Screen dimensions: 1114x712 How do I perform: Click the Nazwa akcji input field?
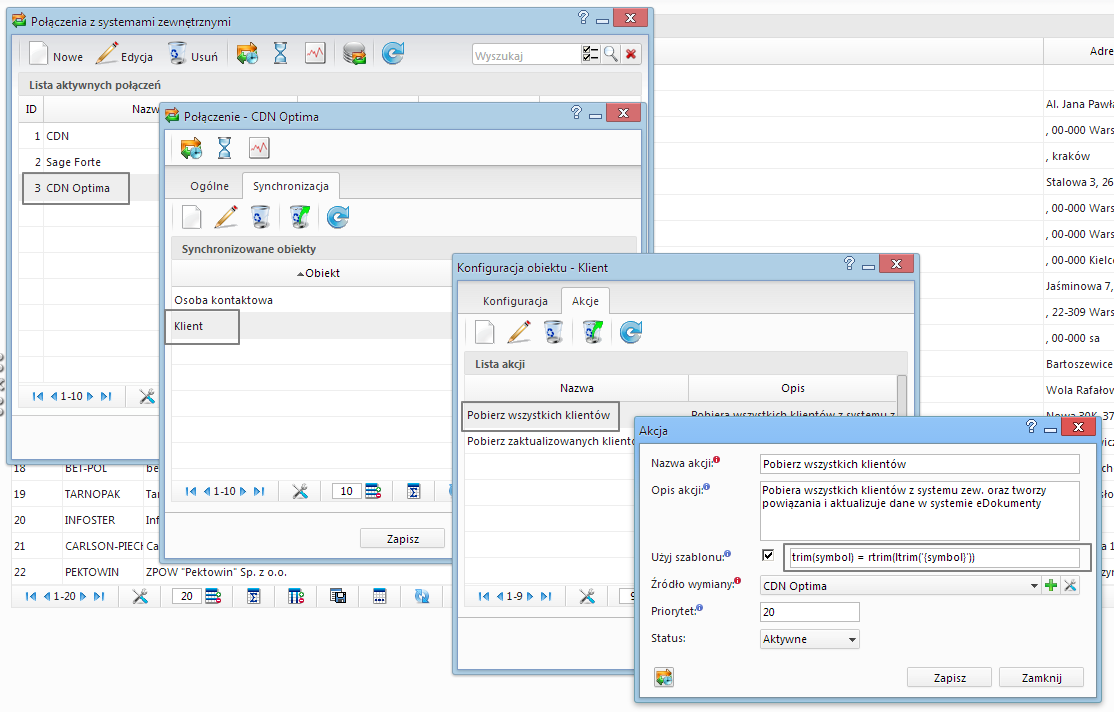(919, 464)
